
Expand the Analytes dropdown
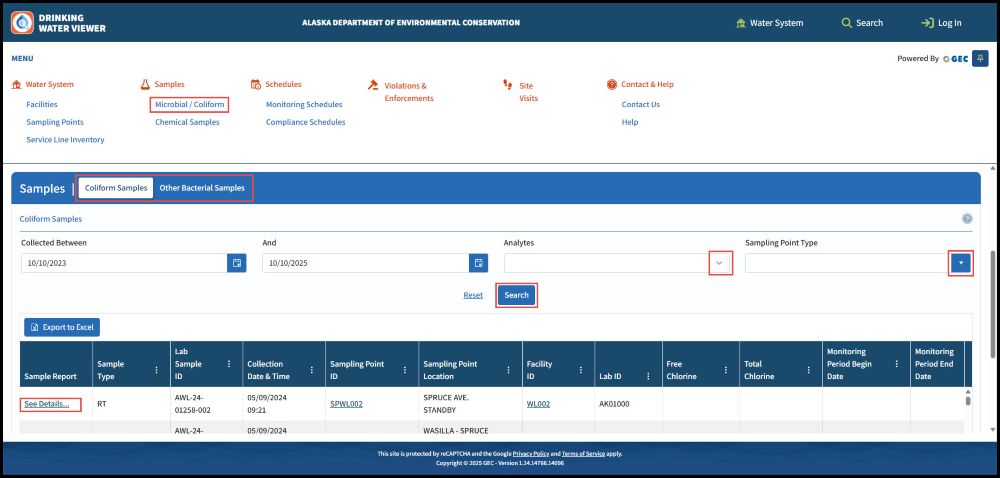pyautogui.click(x=720, y=263)
